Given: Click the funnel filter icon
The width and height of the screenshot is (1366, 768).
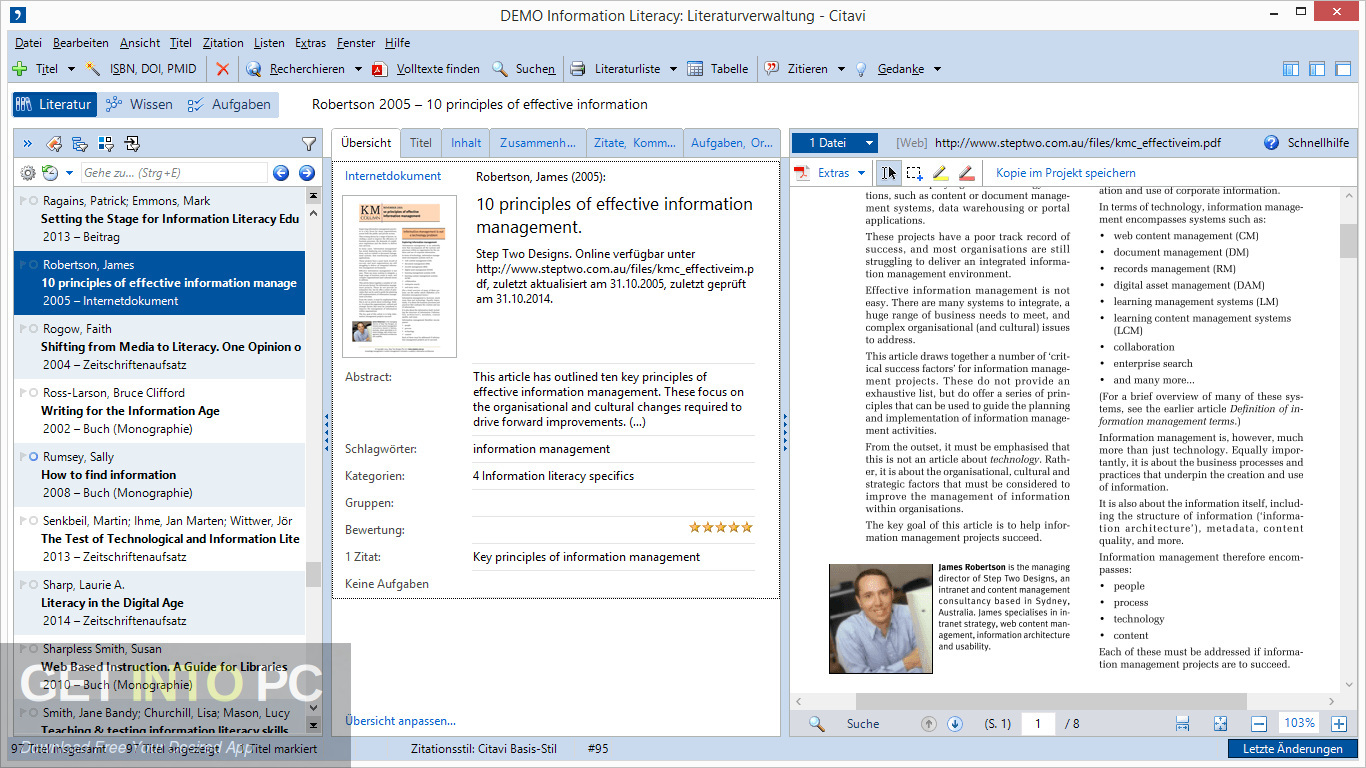Looking at the screenshot, I should (x=309, y=144).
